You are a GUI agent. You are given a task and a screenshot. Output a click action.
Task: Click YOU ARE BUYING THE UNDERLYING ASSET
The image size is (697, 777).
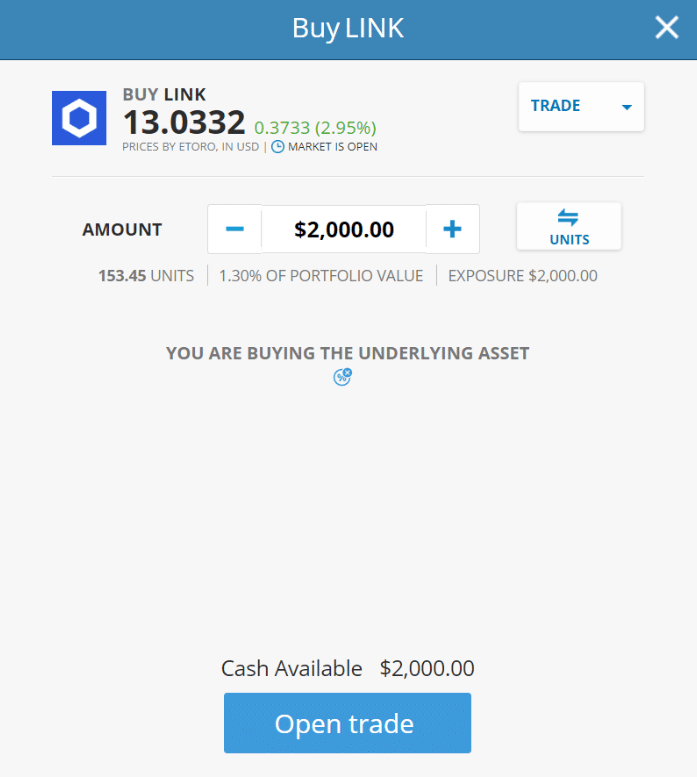347,353
